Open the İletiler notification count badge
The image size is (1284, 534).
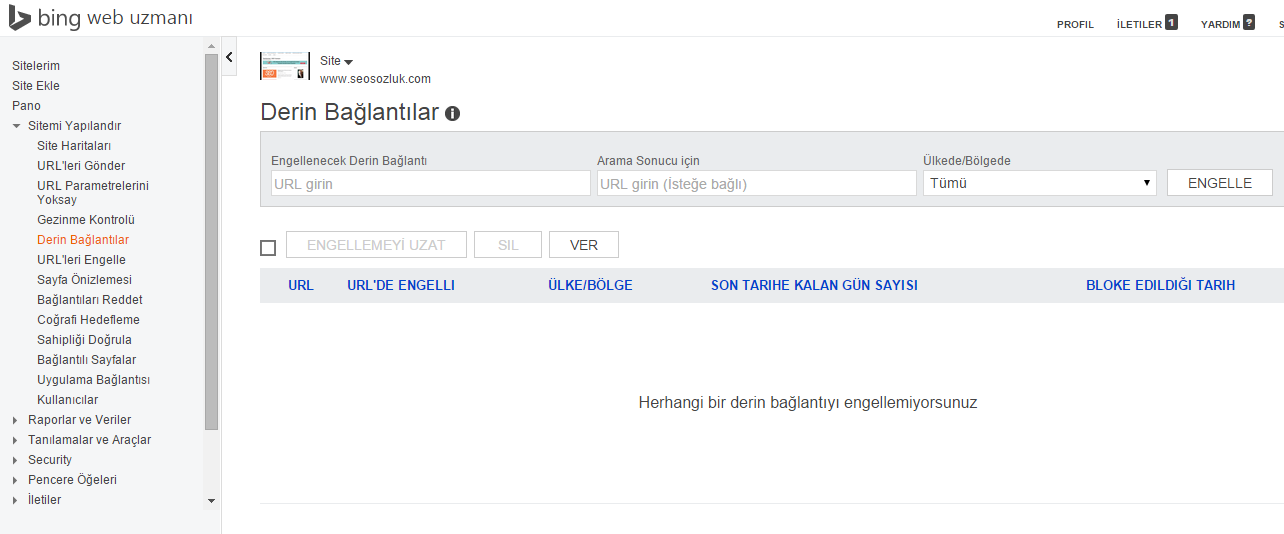click(1171, 22)
